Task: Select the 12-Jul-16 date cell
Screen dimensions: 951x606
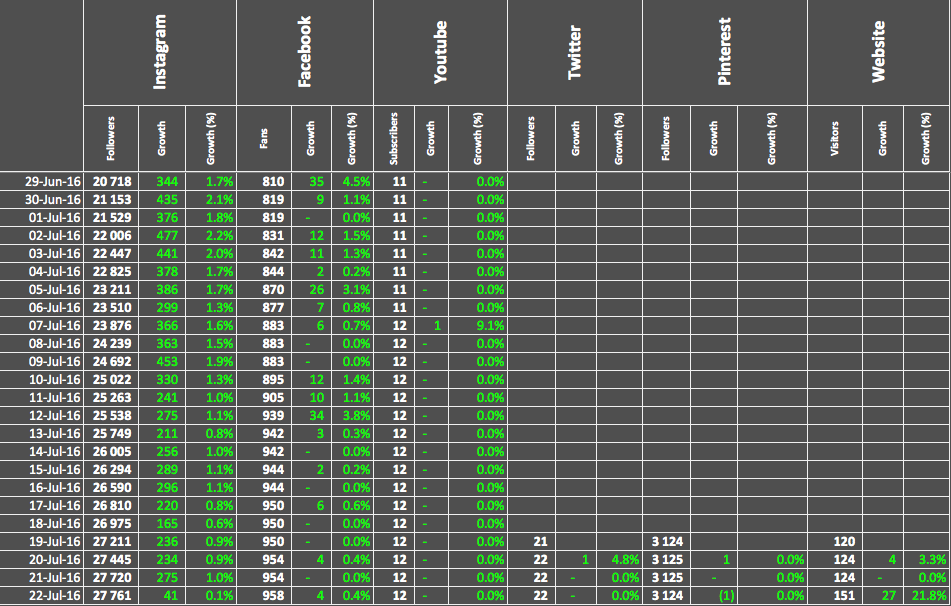Action: click(41, 416)
